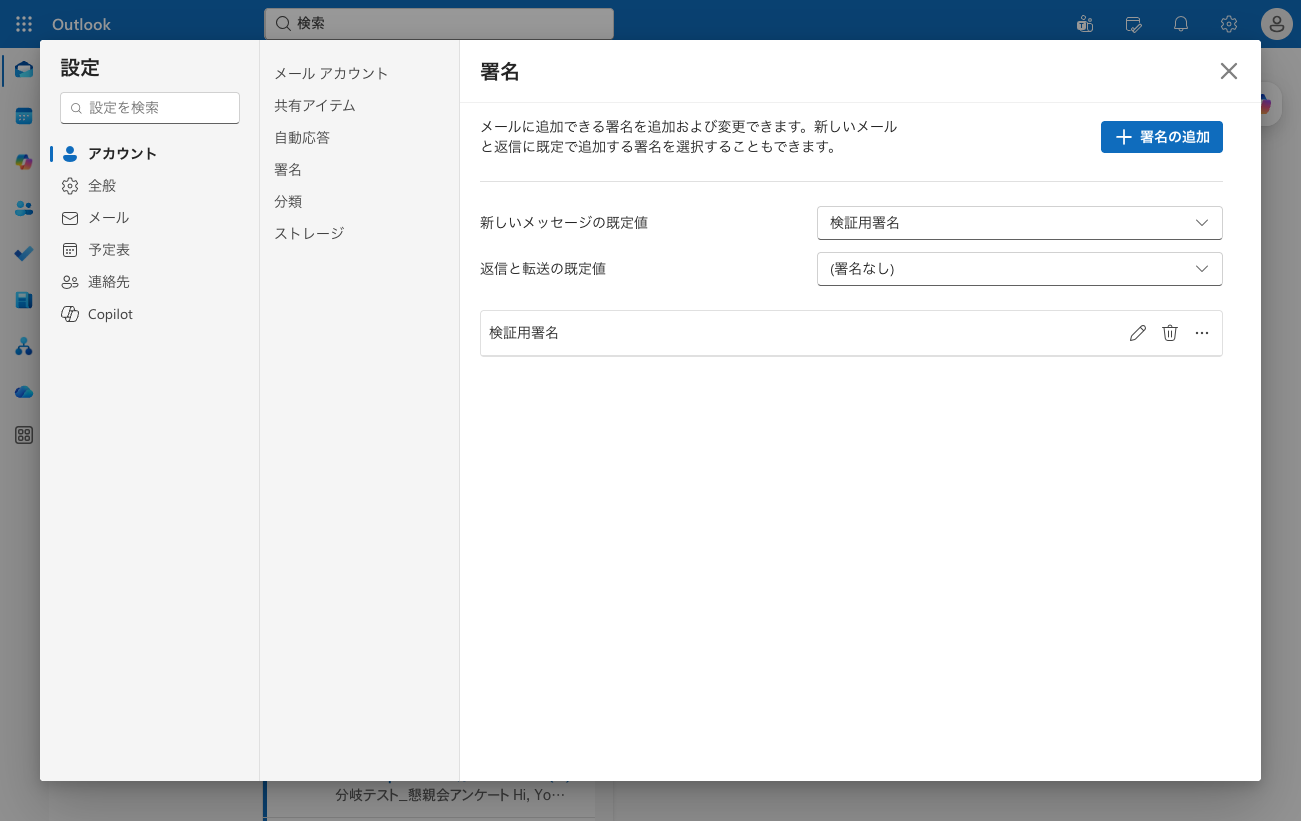Click the Outlook brand title in header

click(x=82, y=24)
